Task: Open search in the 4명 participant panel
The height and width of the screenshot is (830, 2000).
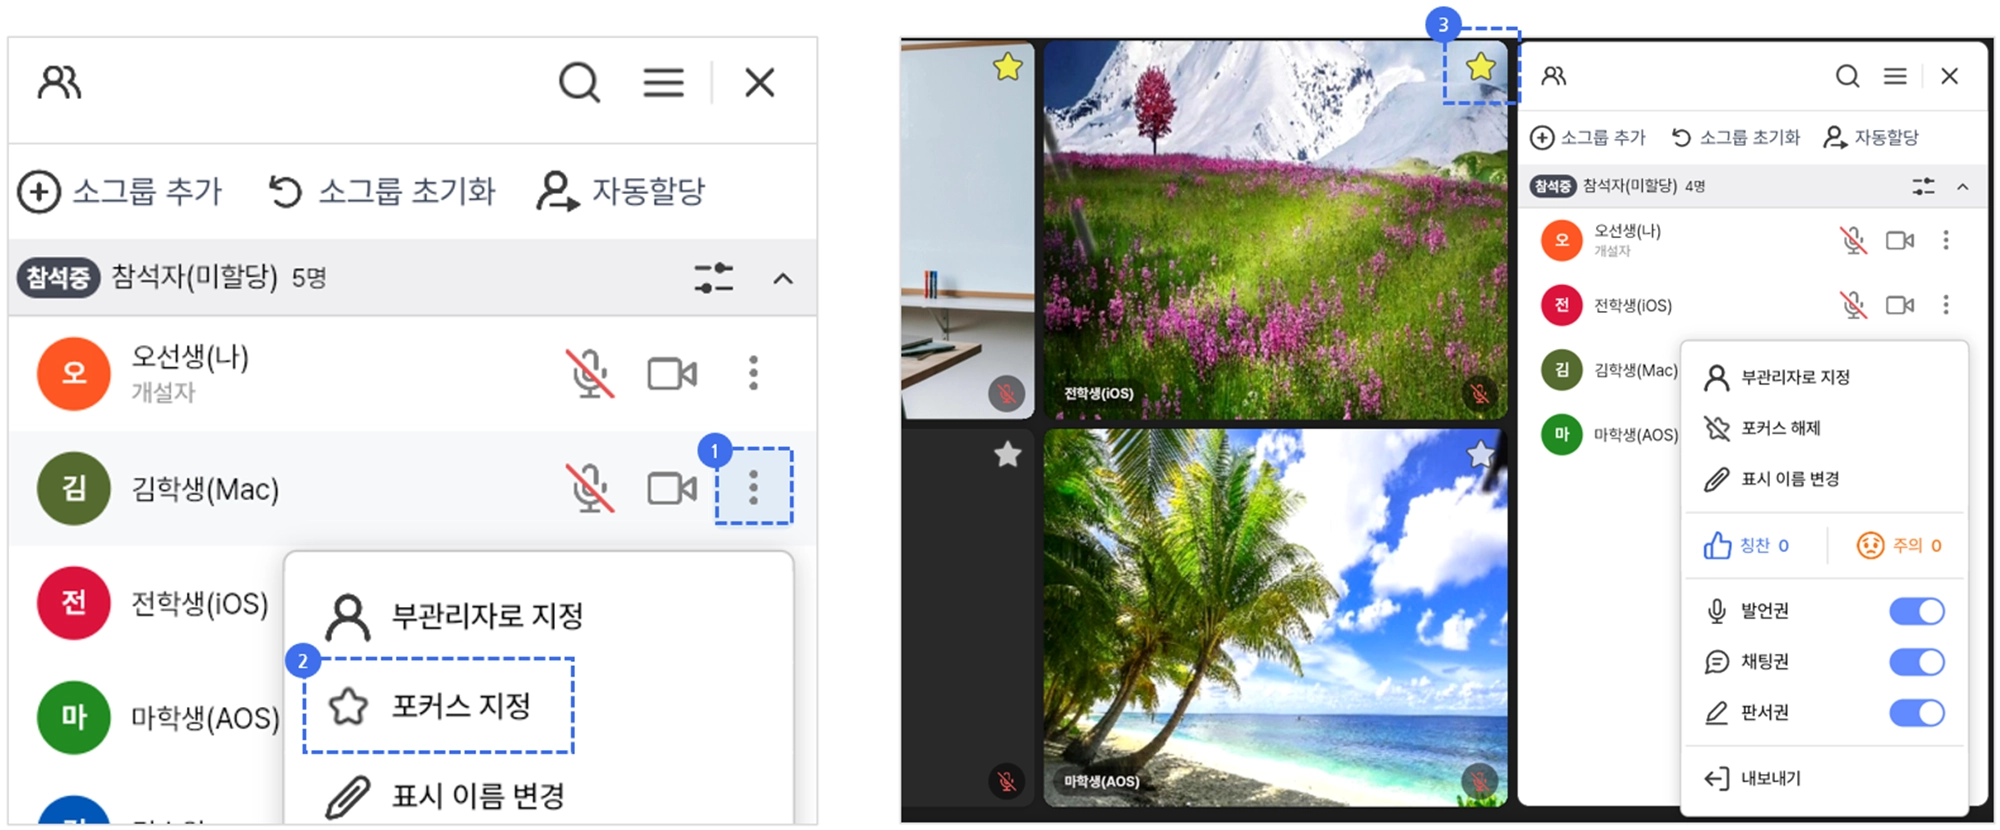Action: click(1847, 76)
